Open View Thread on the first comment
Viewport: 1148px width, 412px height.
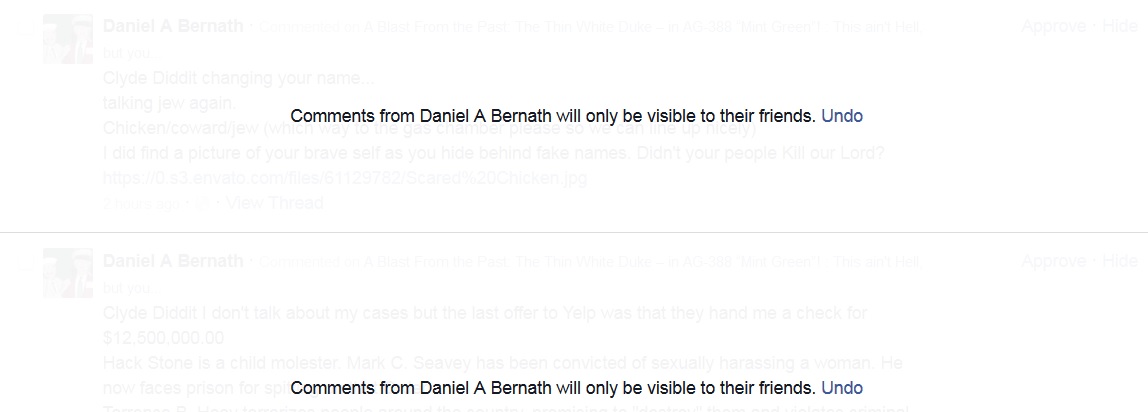(274, 203)
